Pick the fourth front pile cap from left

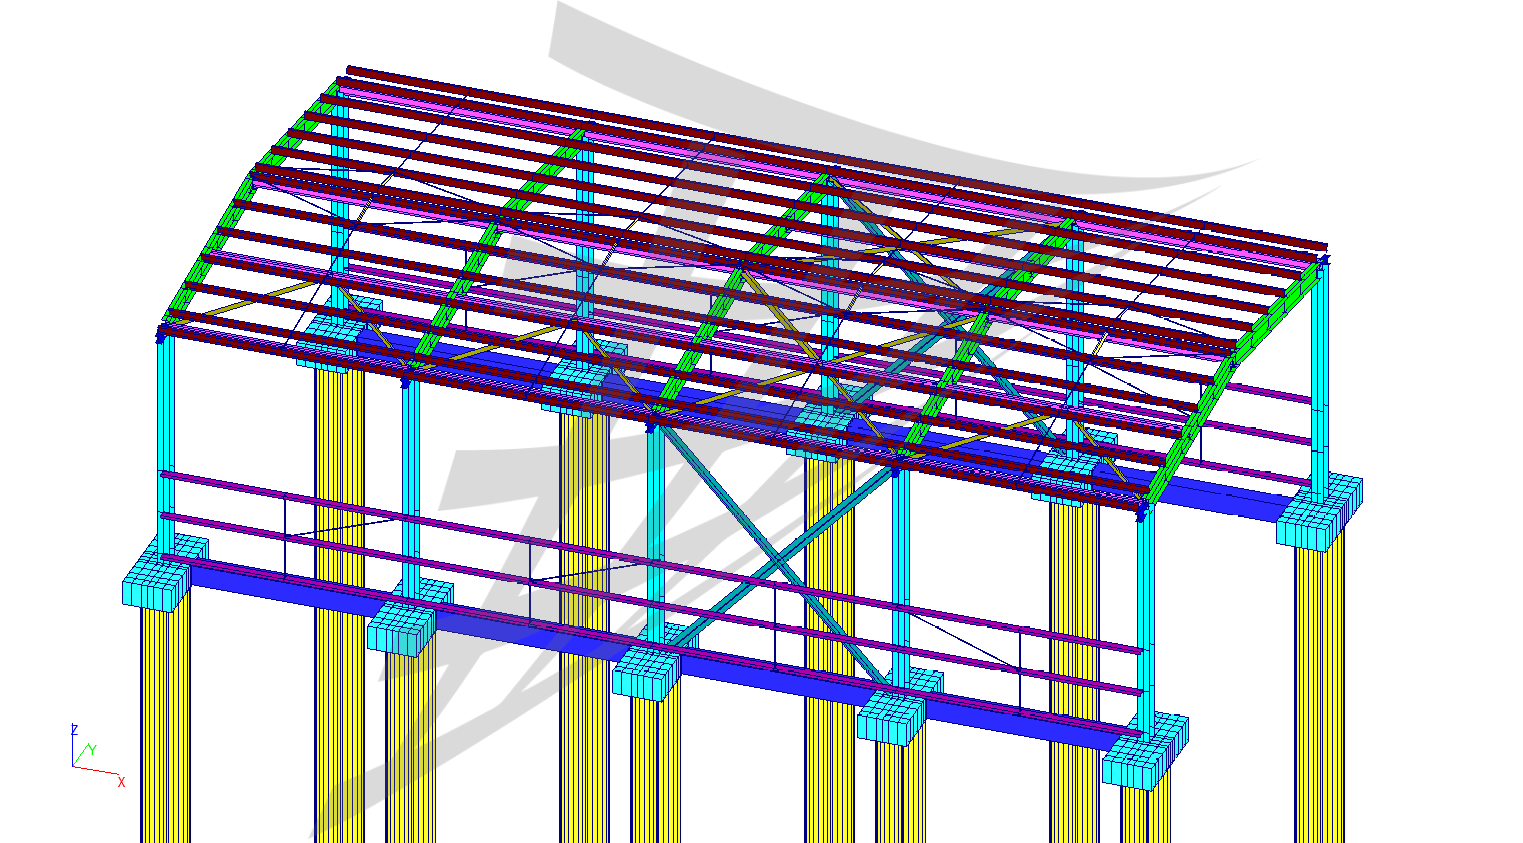[889, 718]
